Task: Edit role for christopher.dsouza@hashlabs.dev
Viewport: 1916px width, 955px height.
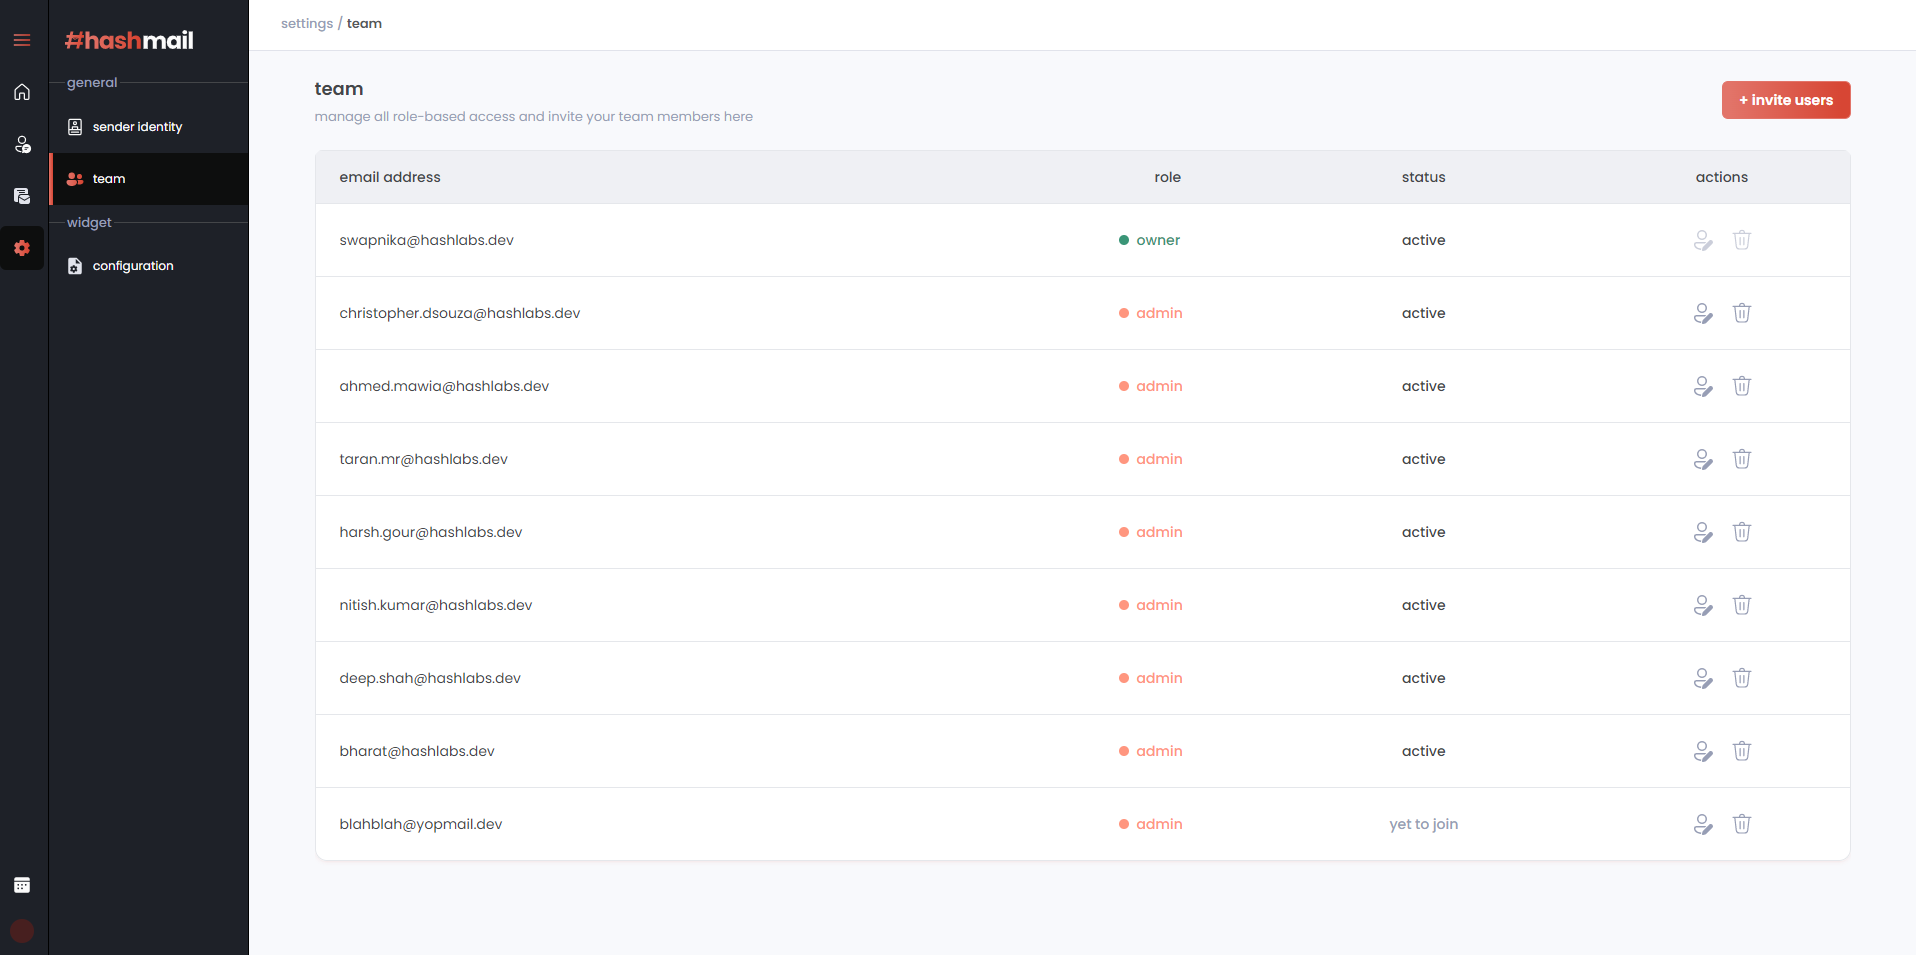Action: tap(1703, 313)
